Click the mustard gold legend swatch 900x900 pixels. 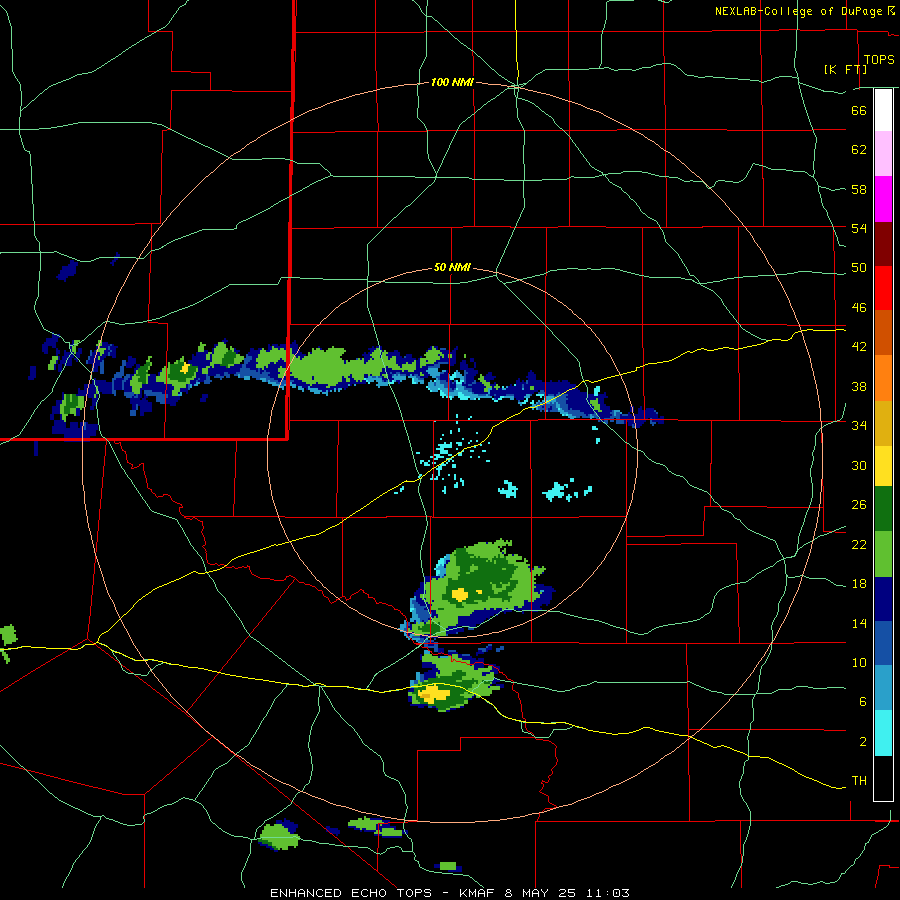coord(883,423)
